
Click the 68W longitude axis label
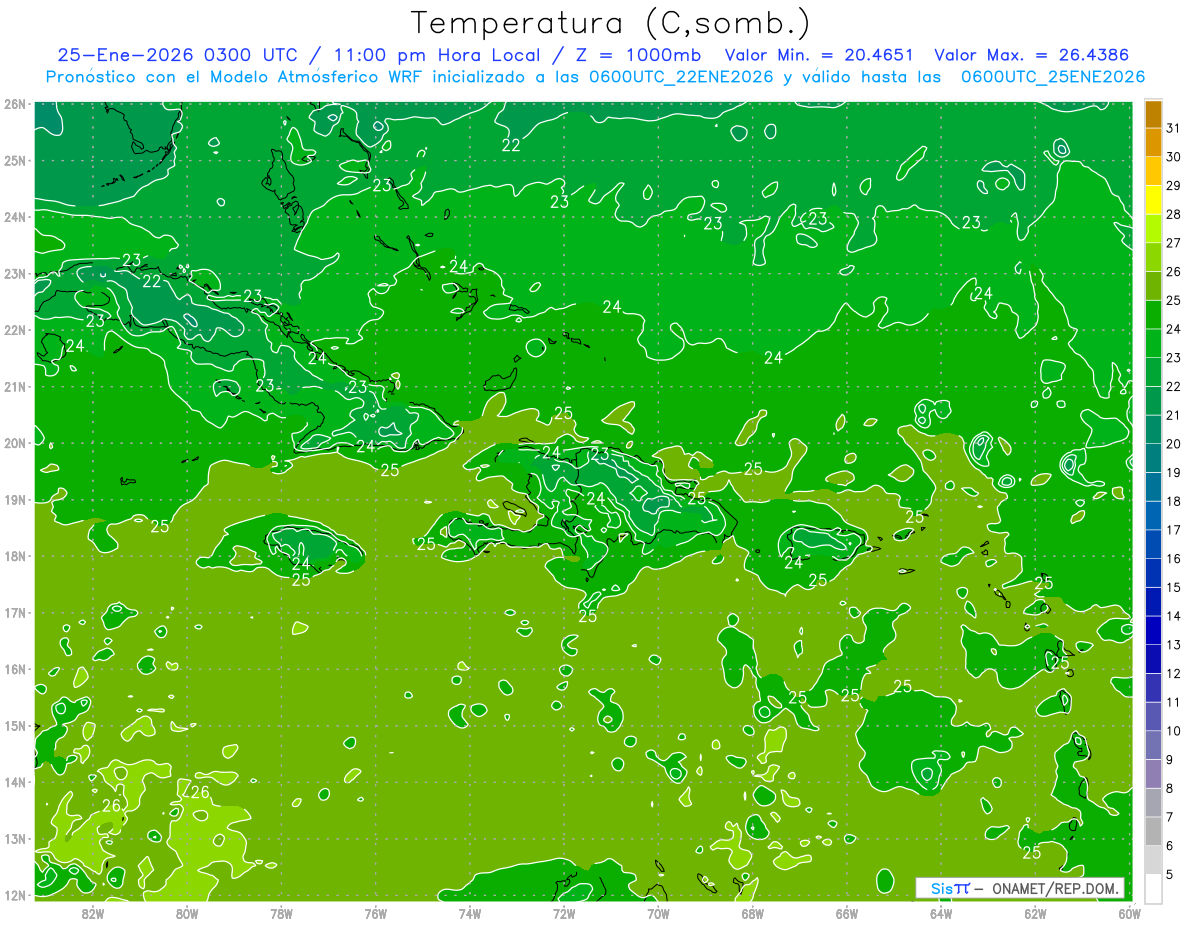point(752,913)
